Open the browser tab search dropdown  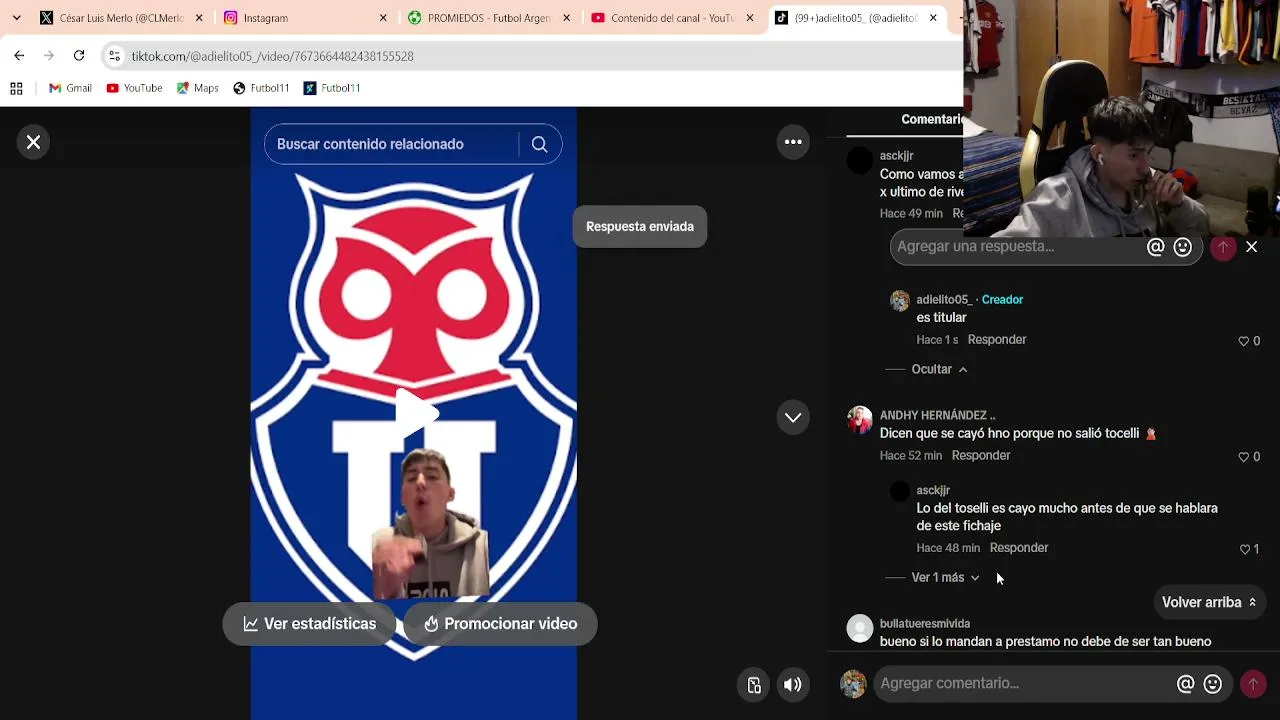[16, 17]
